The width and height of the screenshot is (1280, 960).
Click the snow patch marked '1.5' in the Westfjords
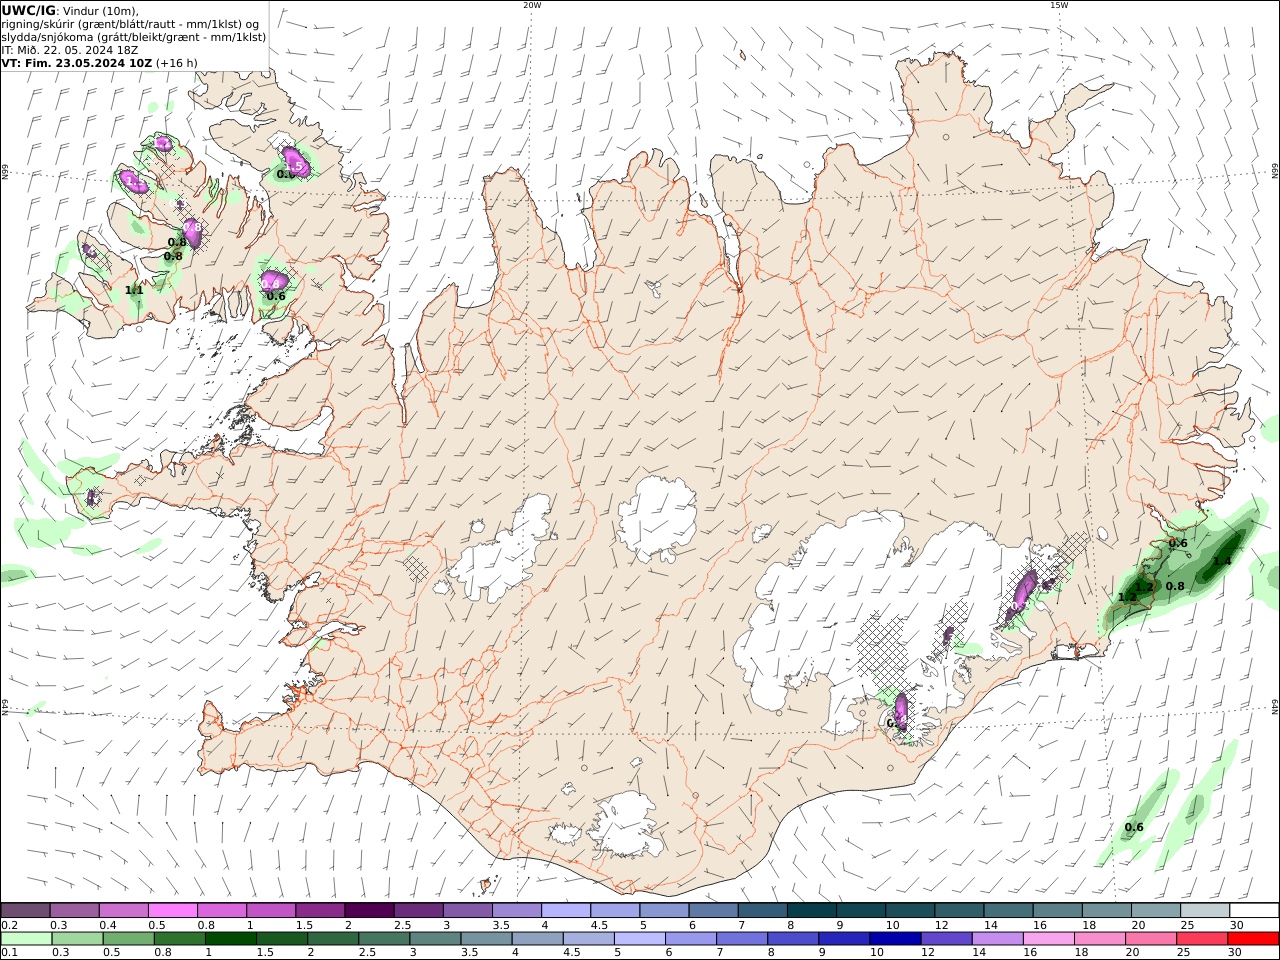coord(293,161)
